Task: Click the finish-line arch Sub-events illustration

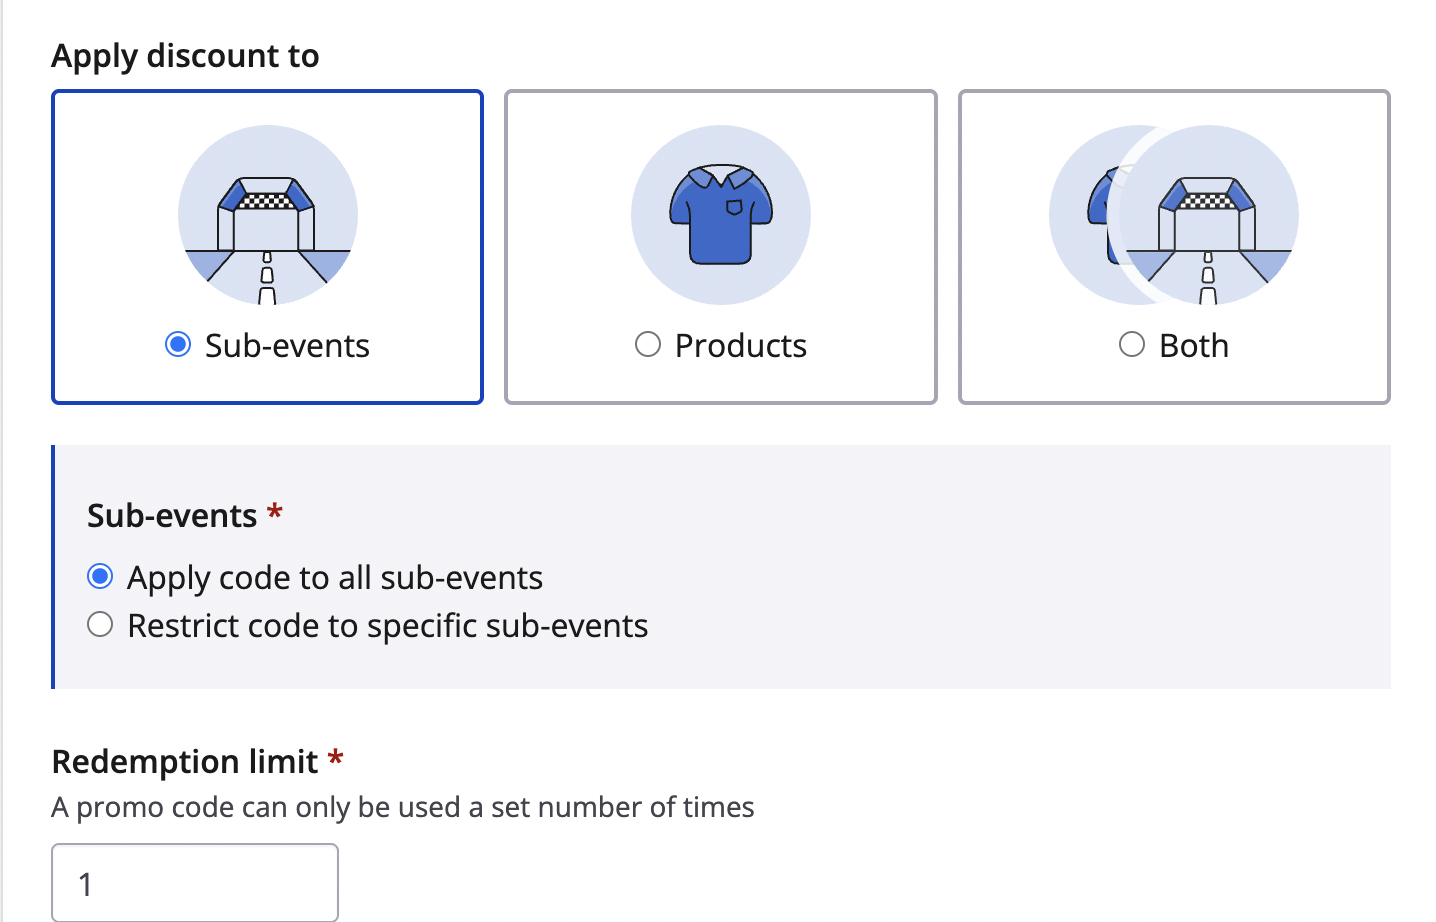Action: tap(267, 215)
